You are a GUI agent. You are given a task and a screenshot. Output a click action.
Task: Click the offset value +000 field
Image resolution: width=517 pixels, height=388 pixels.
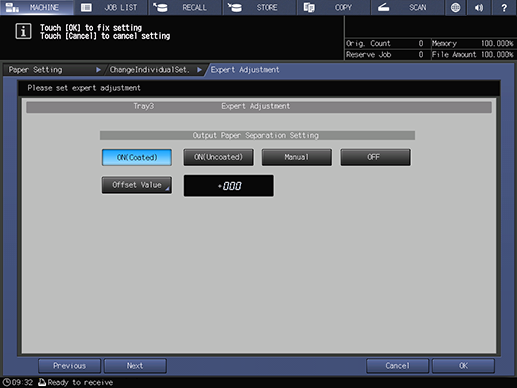pyautogui.click(x=229, y=186)
